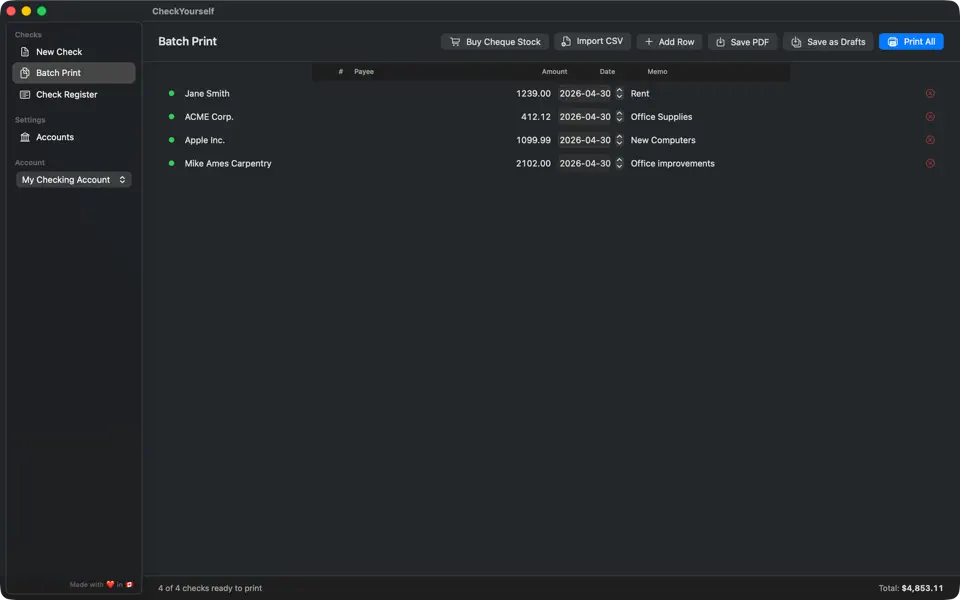Click the Save PDF download icon

tap(721, 42)
